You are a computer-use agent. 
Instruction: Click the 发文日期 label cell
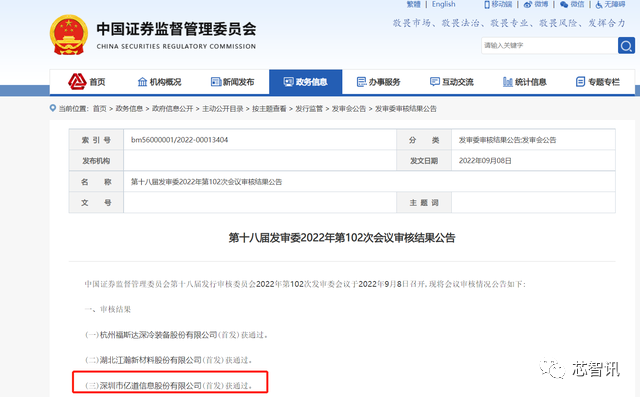click(x=424, y=161)
